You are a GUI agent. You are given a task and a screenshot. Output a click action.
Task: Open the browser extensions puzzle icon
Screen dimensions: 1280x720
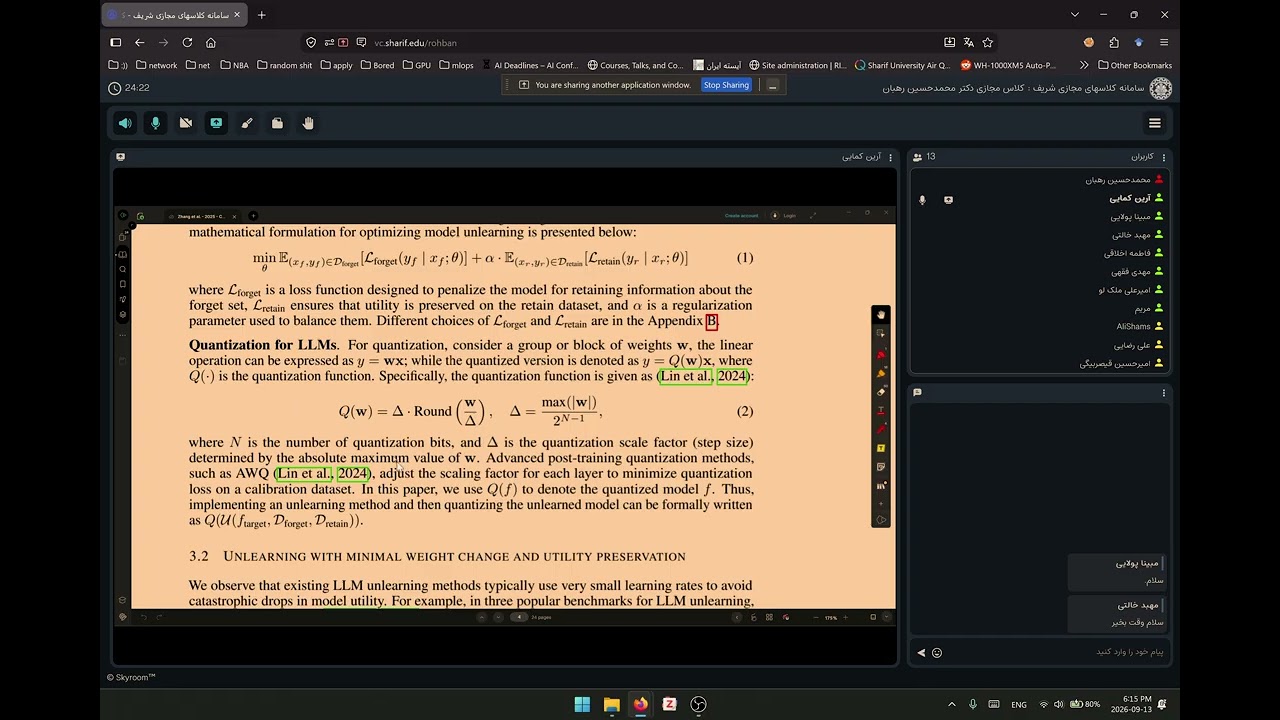pyautogui.click(x=1114, y=43)
